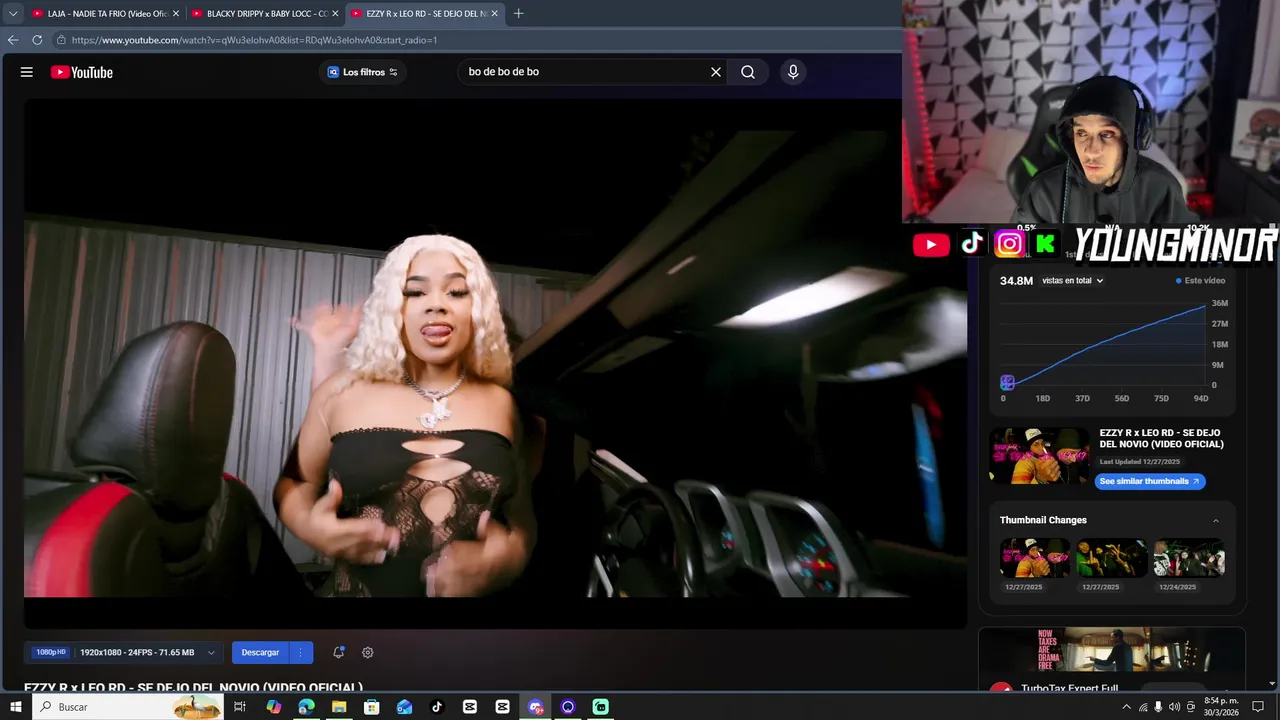Viewport: 1280px width, 720px height.
Task: Toggle the Este vídeo chart legend
Action: (1200, 281)
